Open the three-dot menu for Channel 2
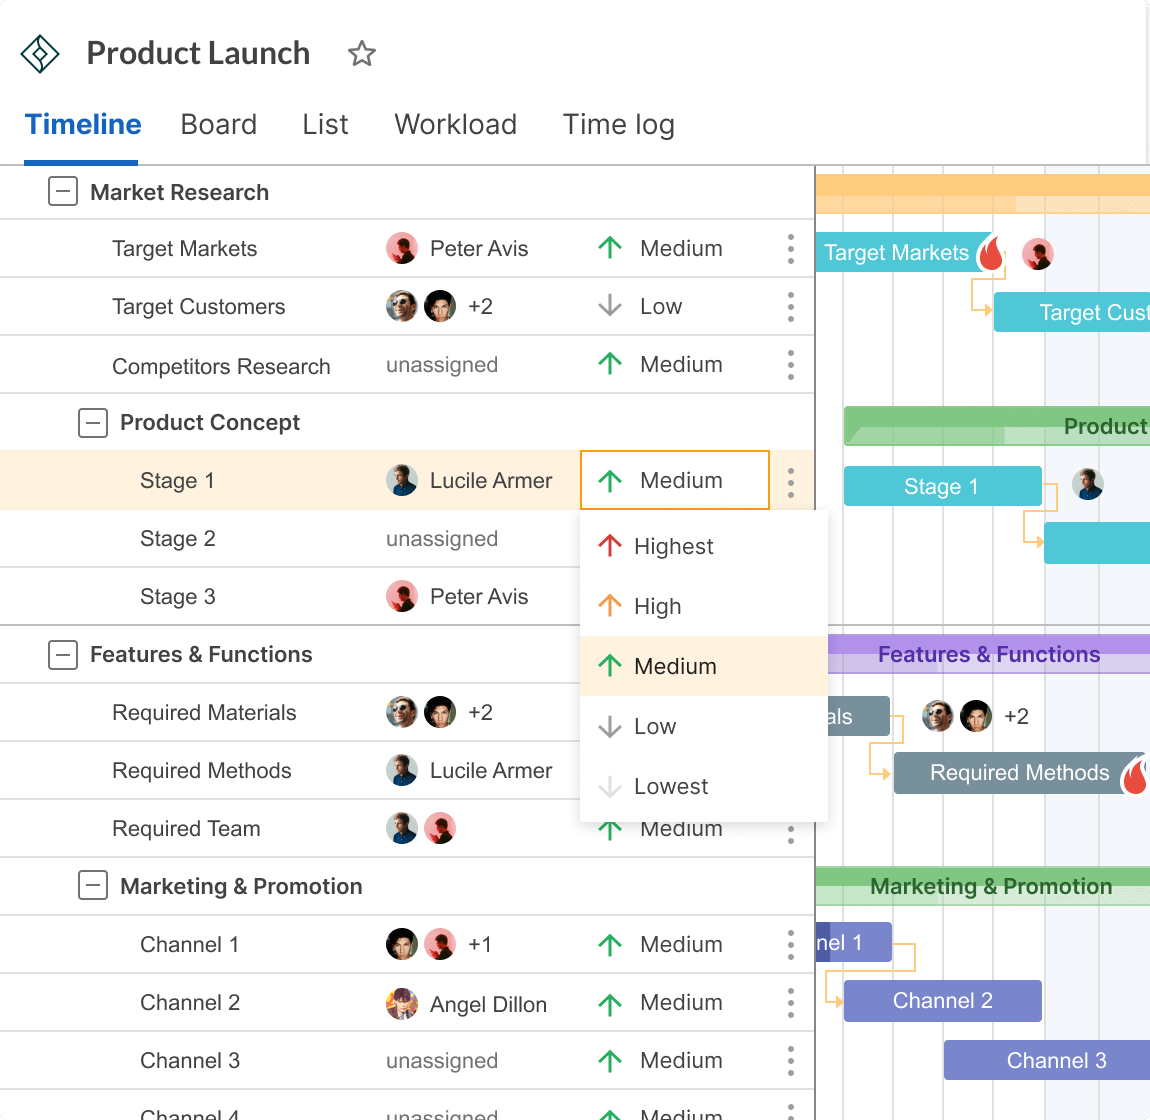Viewport: 1150px width, 1120px height. point(790,1003)
